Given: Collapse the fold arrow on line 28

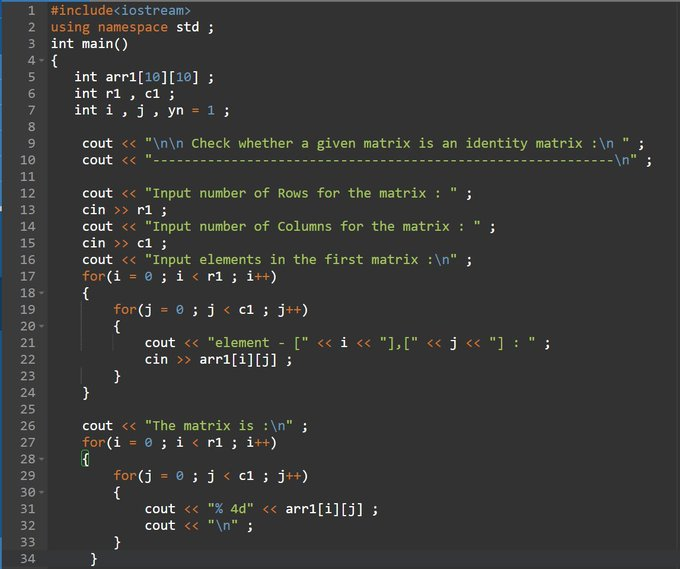Looking at the screenshot, I should pos(42,458).
